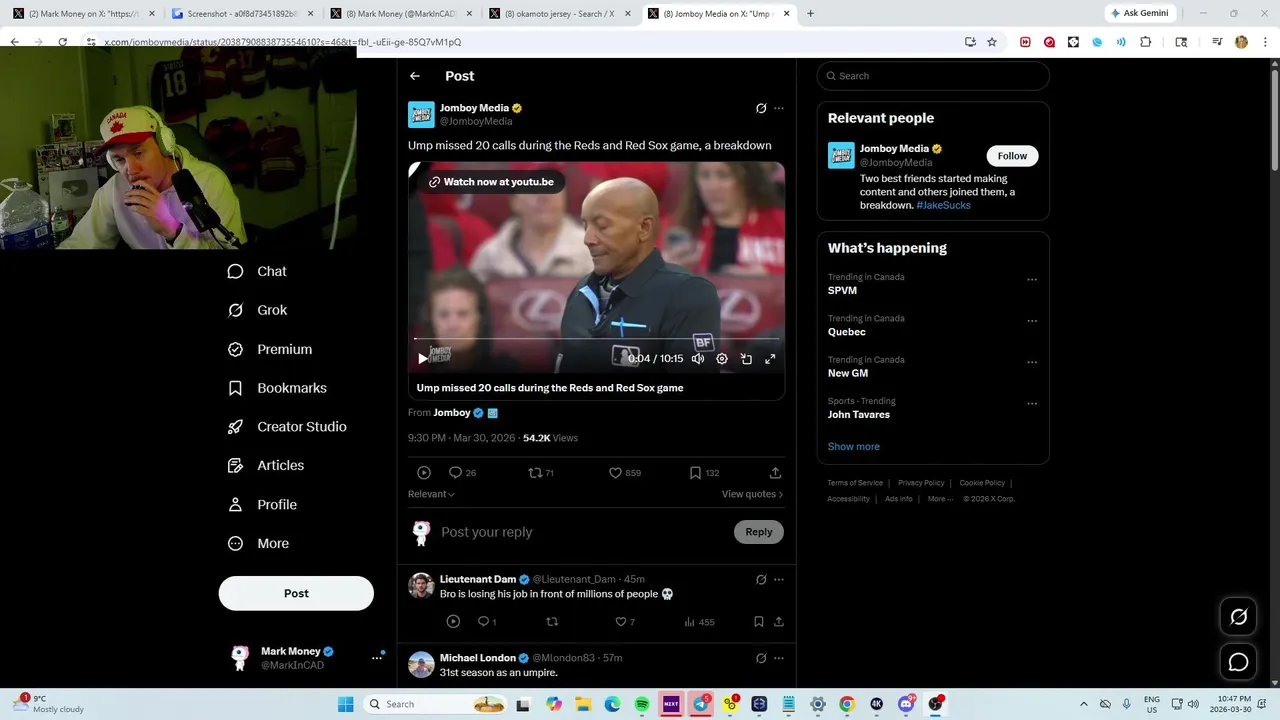1280x720 pixels.
Task: Switch to Screenshot browser tab
Action: point(240,14)
